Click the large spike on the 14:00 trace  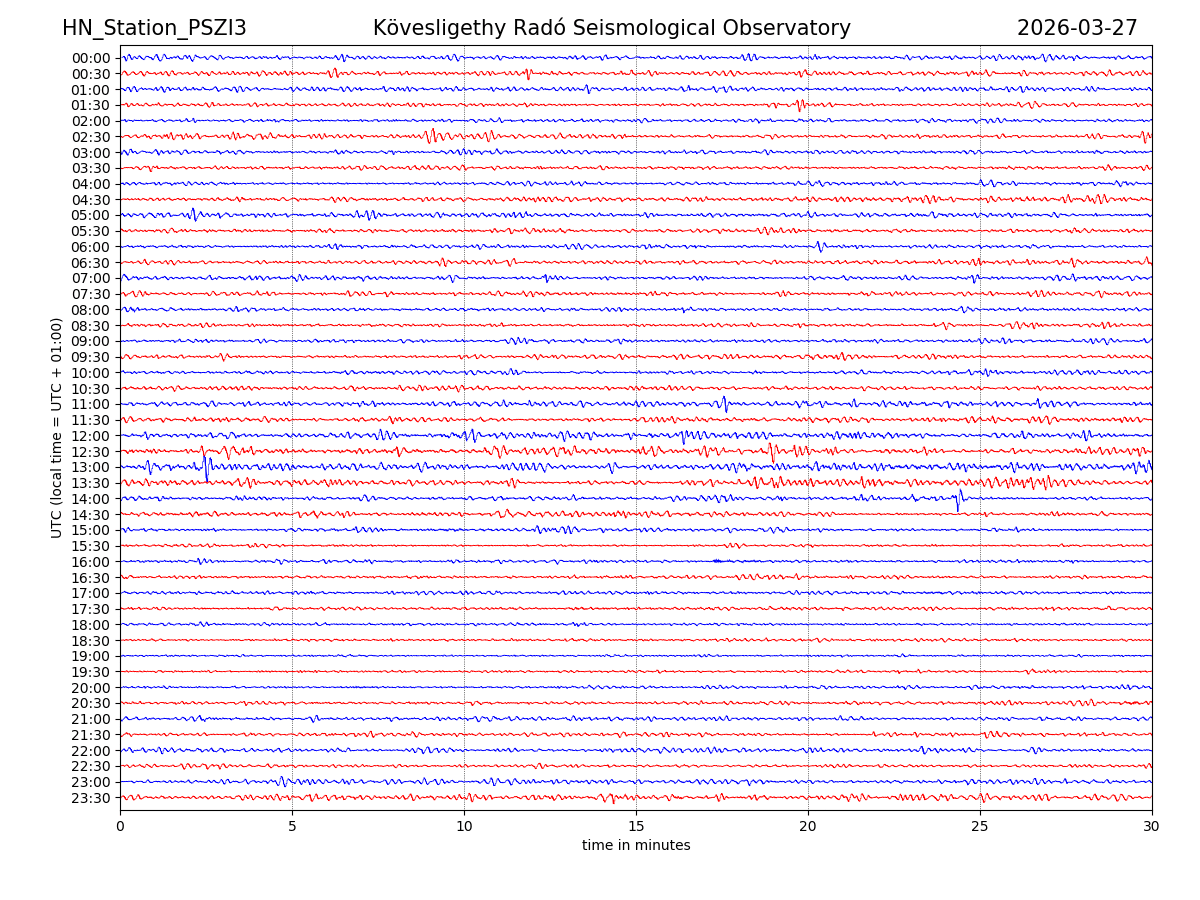(958, 501)
